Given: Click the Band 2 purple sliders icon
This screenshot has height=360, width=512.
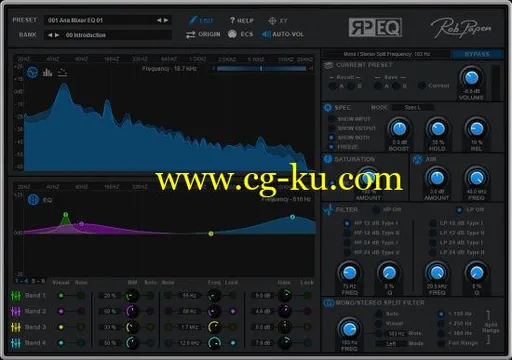Looking at the screenshot, I should click(x=16, y=311).
